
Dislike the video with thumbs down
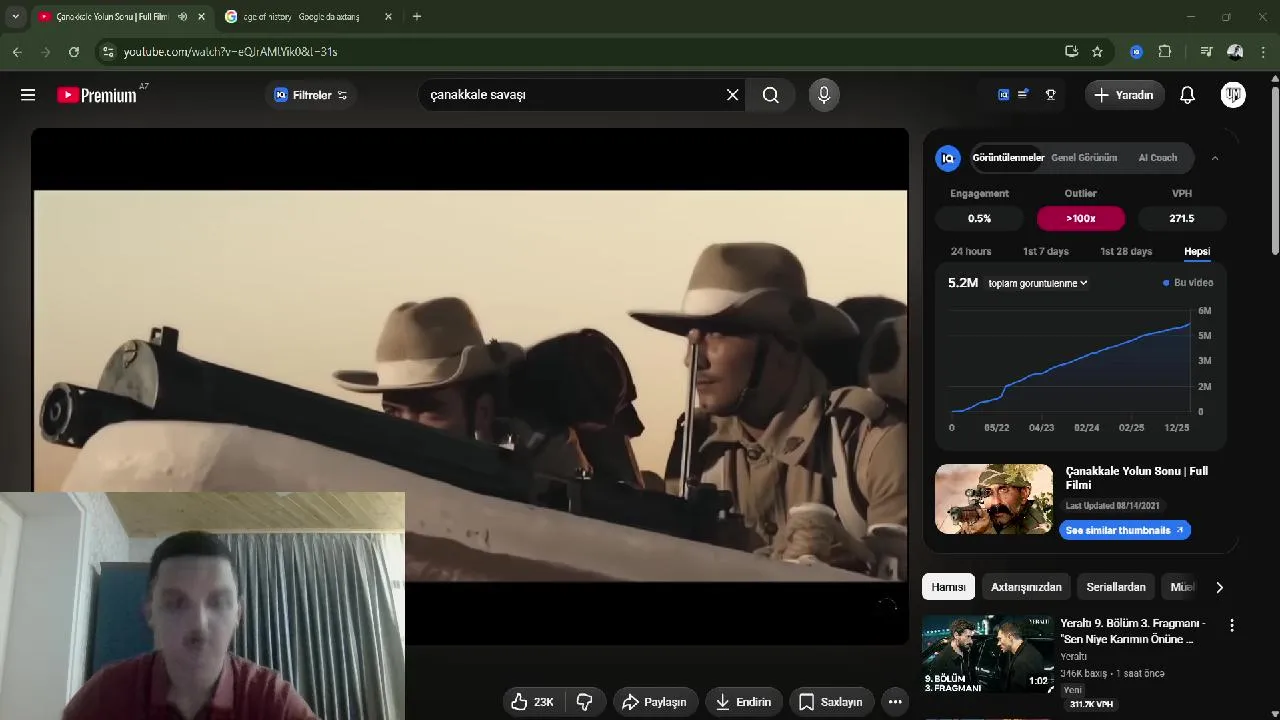coord(585,702)
